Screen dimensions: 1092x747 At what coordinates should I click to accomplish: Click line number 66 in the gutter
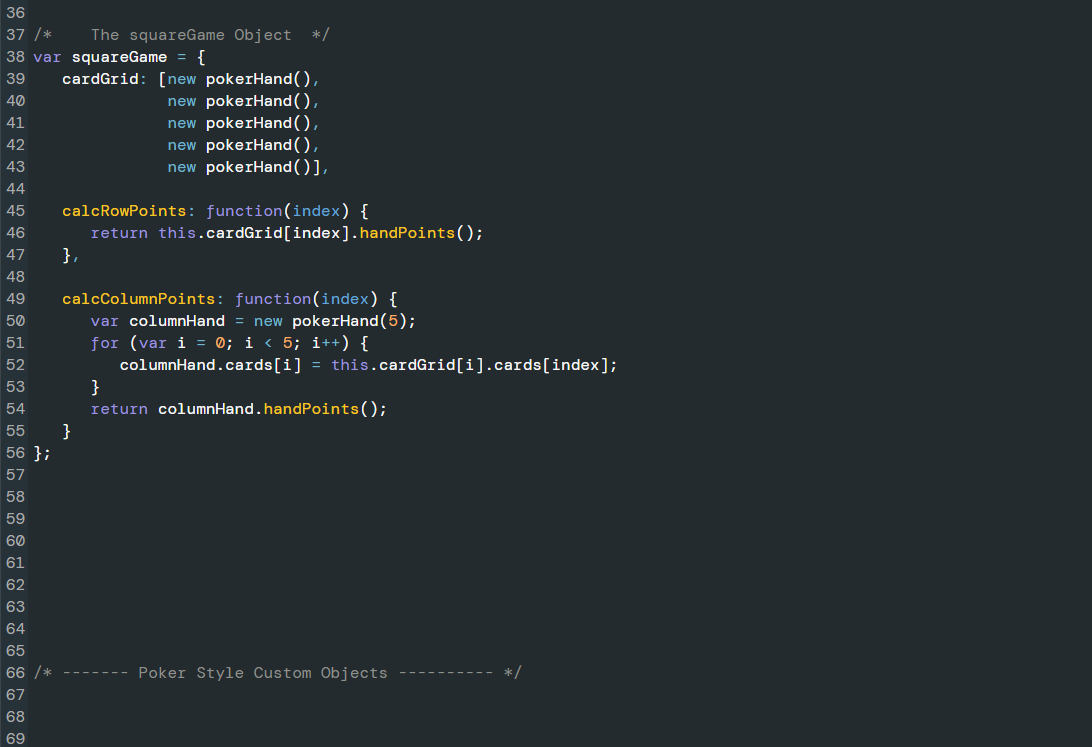coord(15,672)
